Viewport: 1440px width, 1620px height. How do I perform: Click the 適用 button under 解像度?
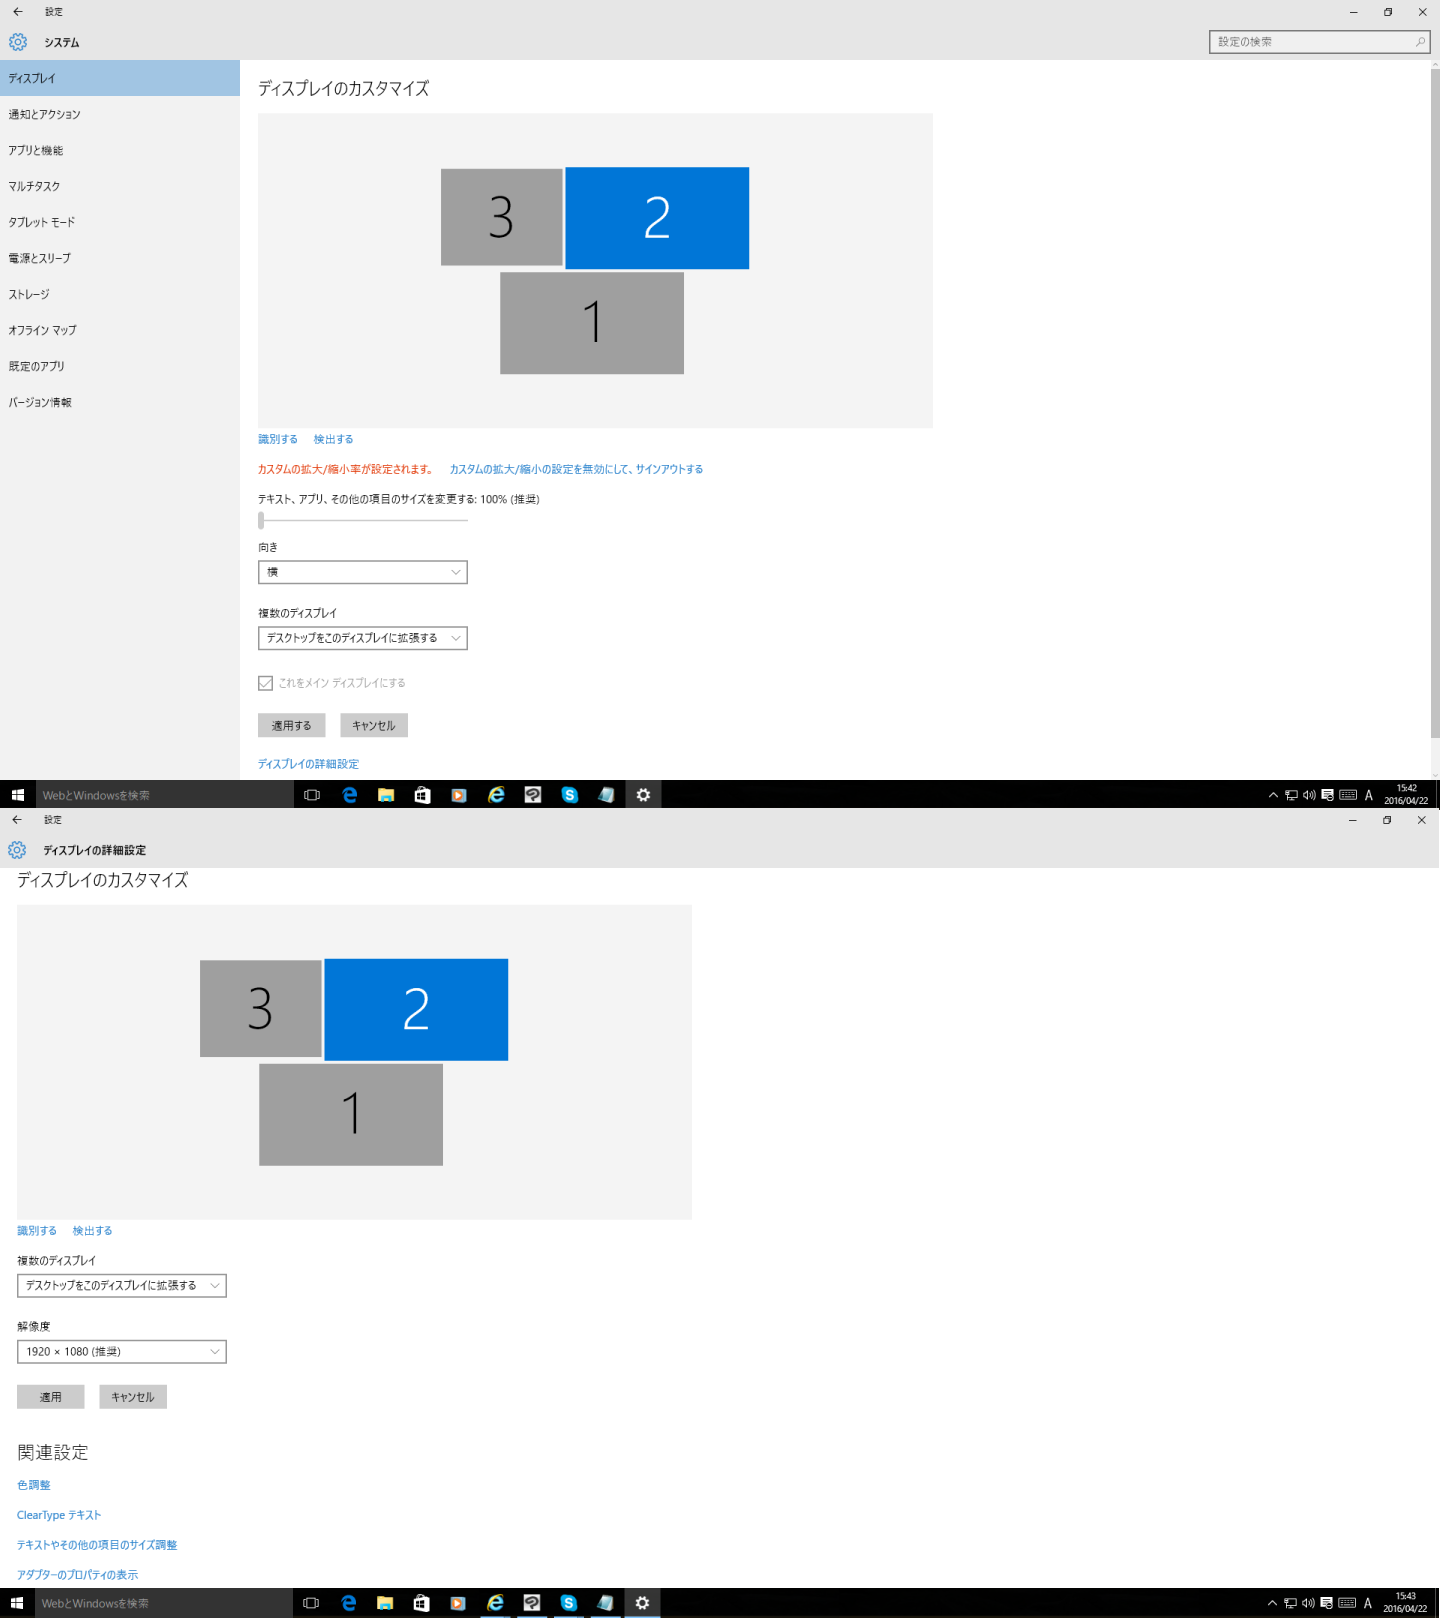coord(51,1397)
